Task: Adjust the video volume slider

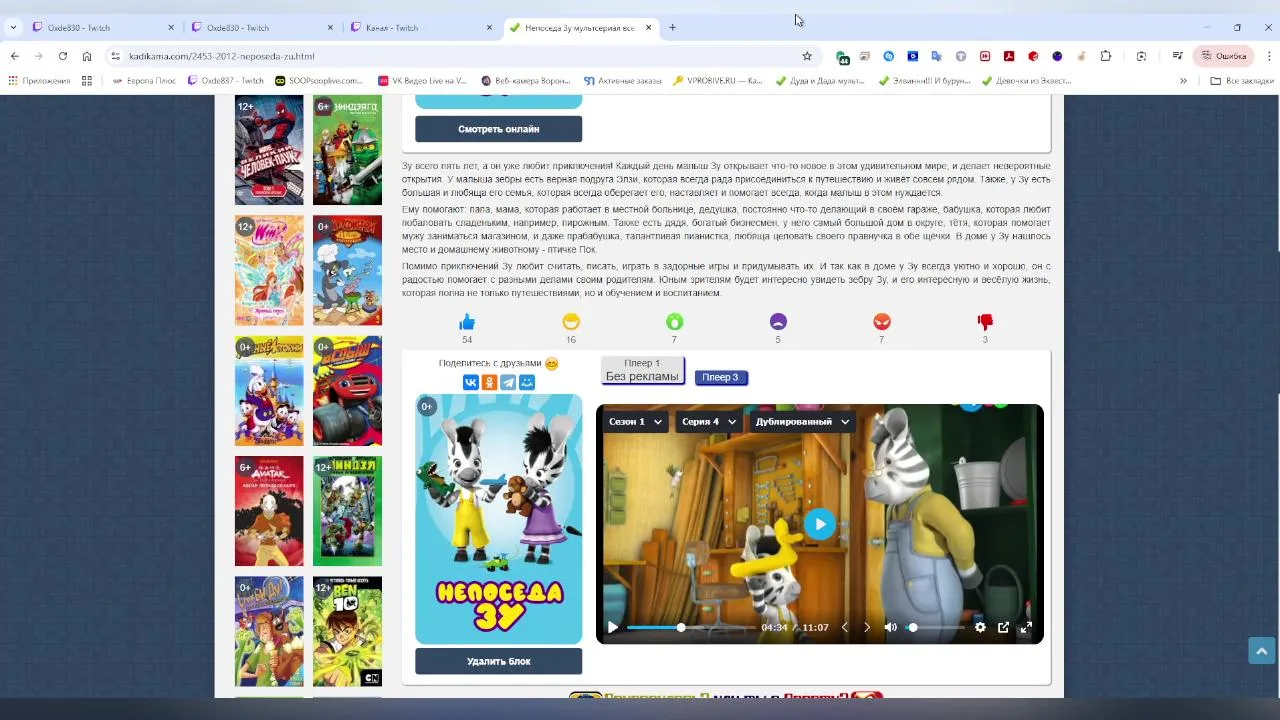Action: point(936,628)
